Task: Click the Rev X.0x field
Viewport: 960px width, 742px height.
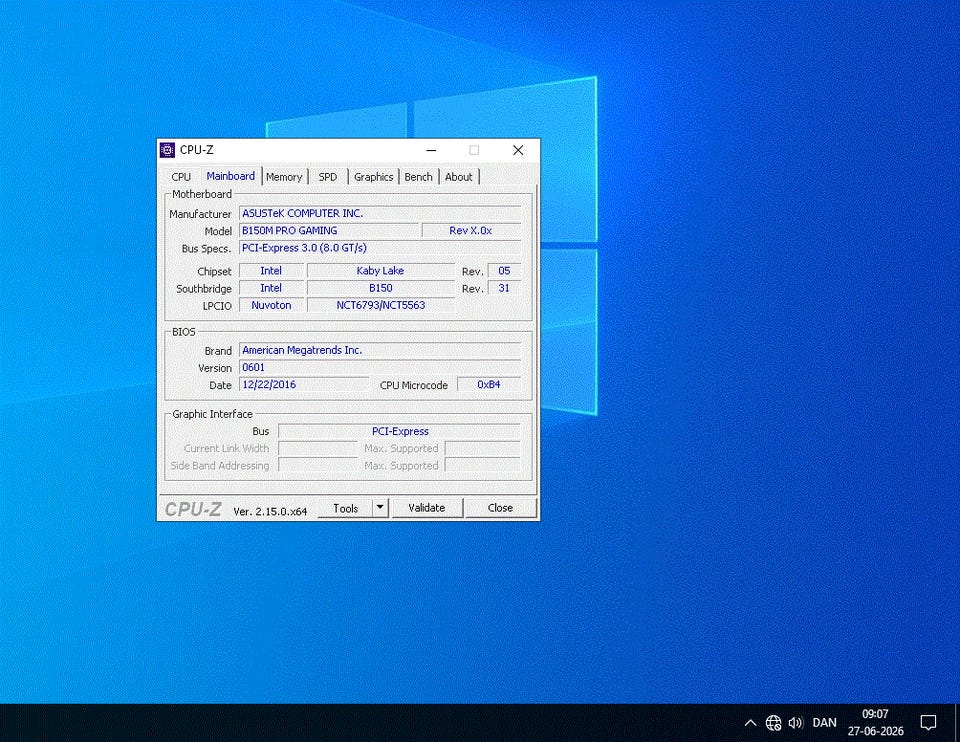Action: coord(471,231)
